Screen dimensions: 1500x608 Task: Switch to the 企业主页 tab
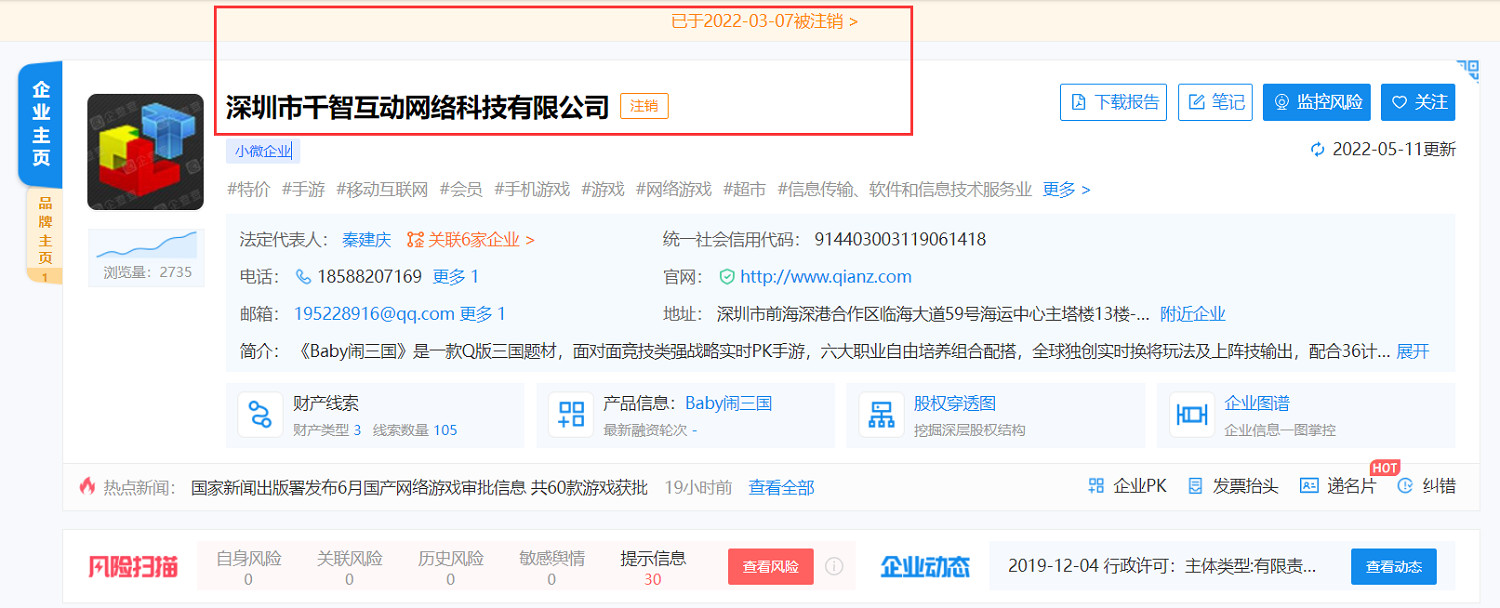tap(38, 123)
